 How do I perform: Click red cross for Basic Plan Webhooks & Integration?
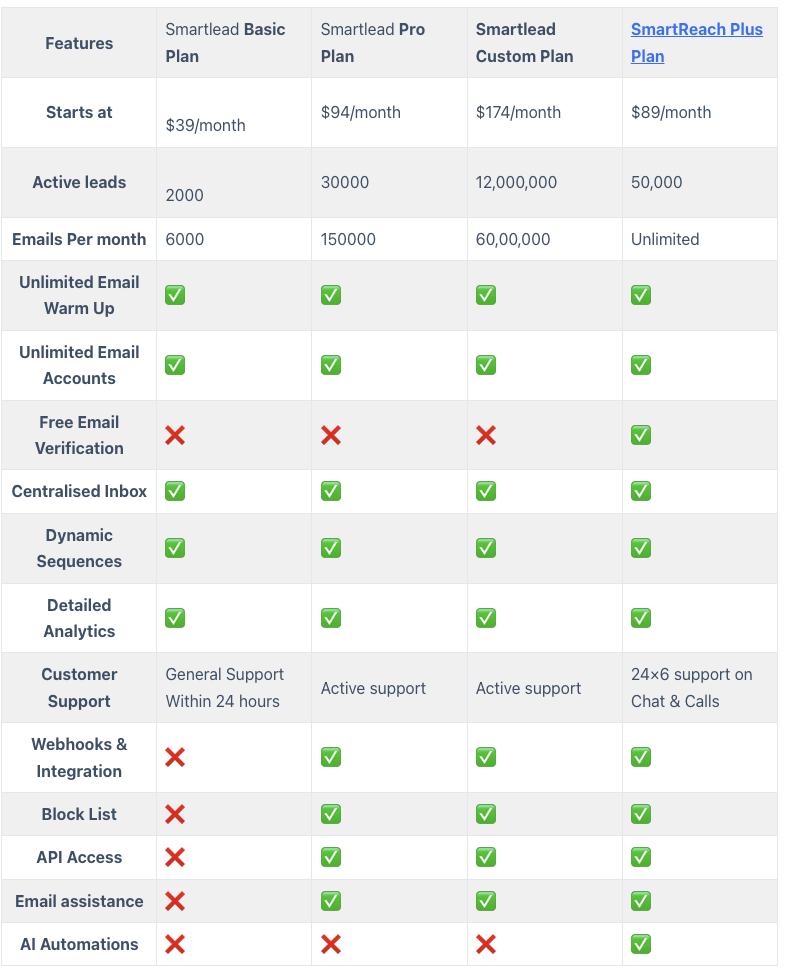pos(175,757)
